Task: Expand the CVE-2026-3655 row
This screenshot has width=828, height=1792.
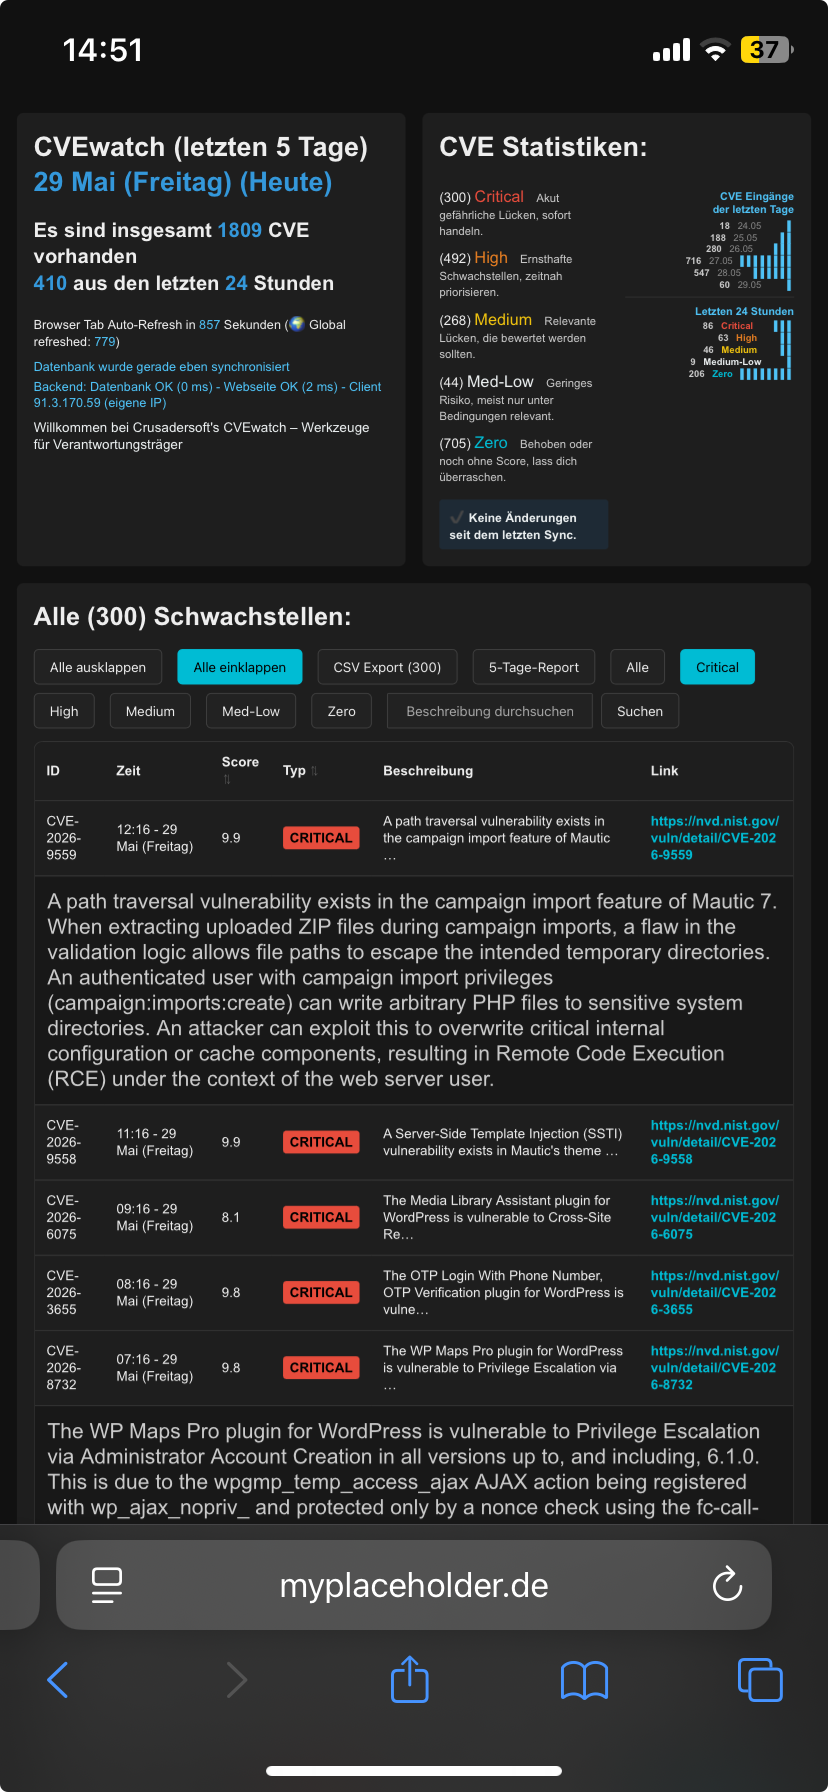Action: pyautogui.click(x=414, y=1292)
